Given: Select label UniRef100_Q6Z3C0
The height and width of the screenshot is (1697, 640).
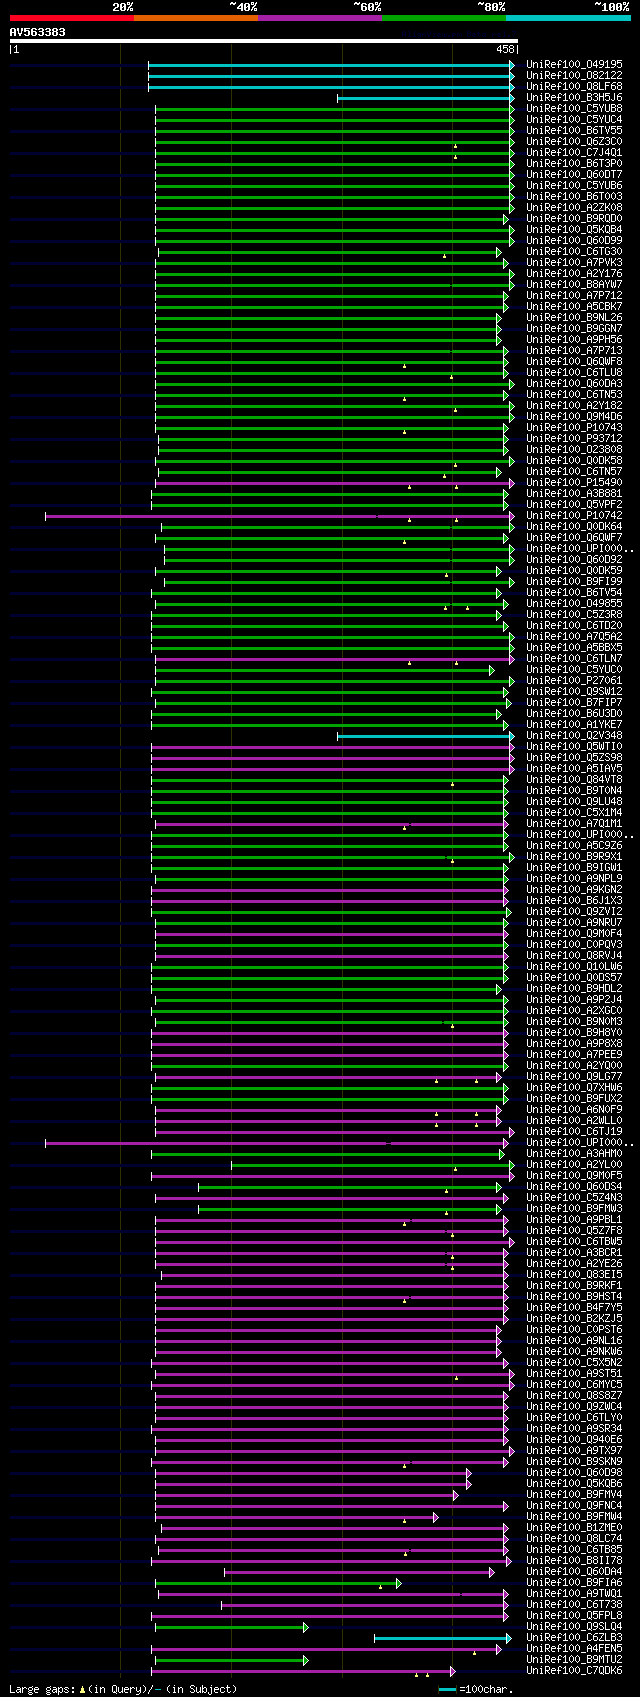Looking at the screenshot, I should (574, 141).
